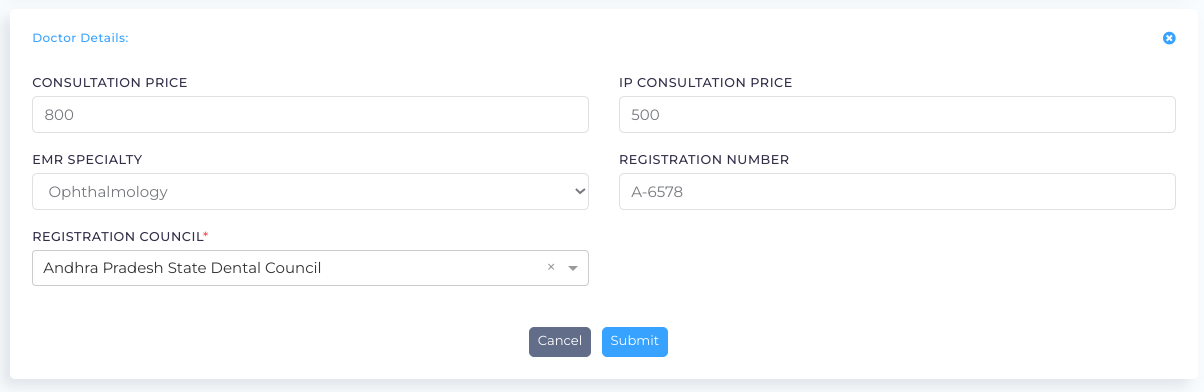Close the Doctor Details dialog
The width and height of the screenshot is (1204, 392).
pyautogui.click(x=1169, y=38)
